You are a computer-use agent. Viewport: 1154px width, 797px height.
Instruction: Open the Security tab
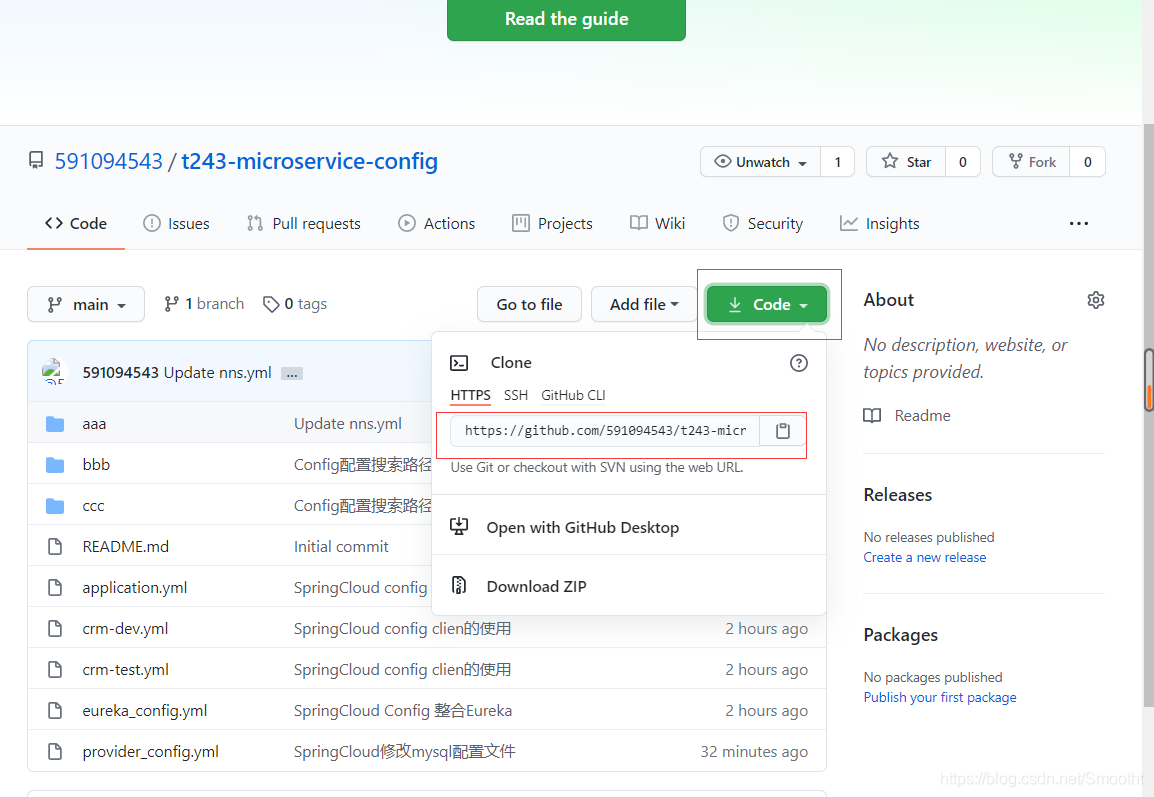(762, 224)
